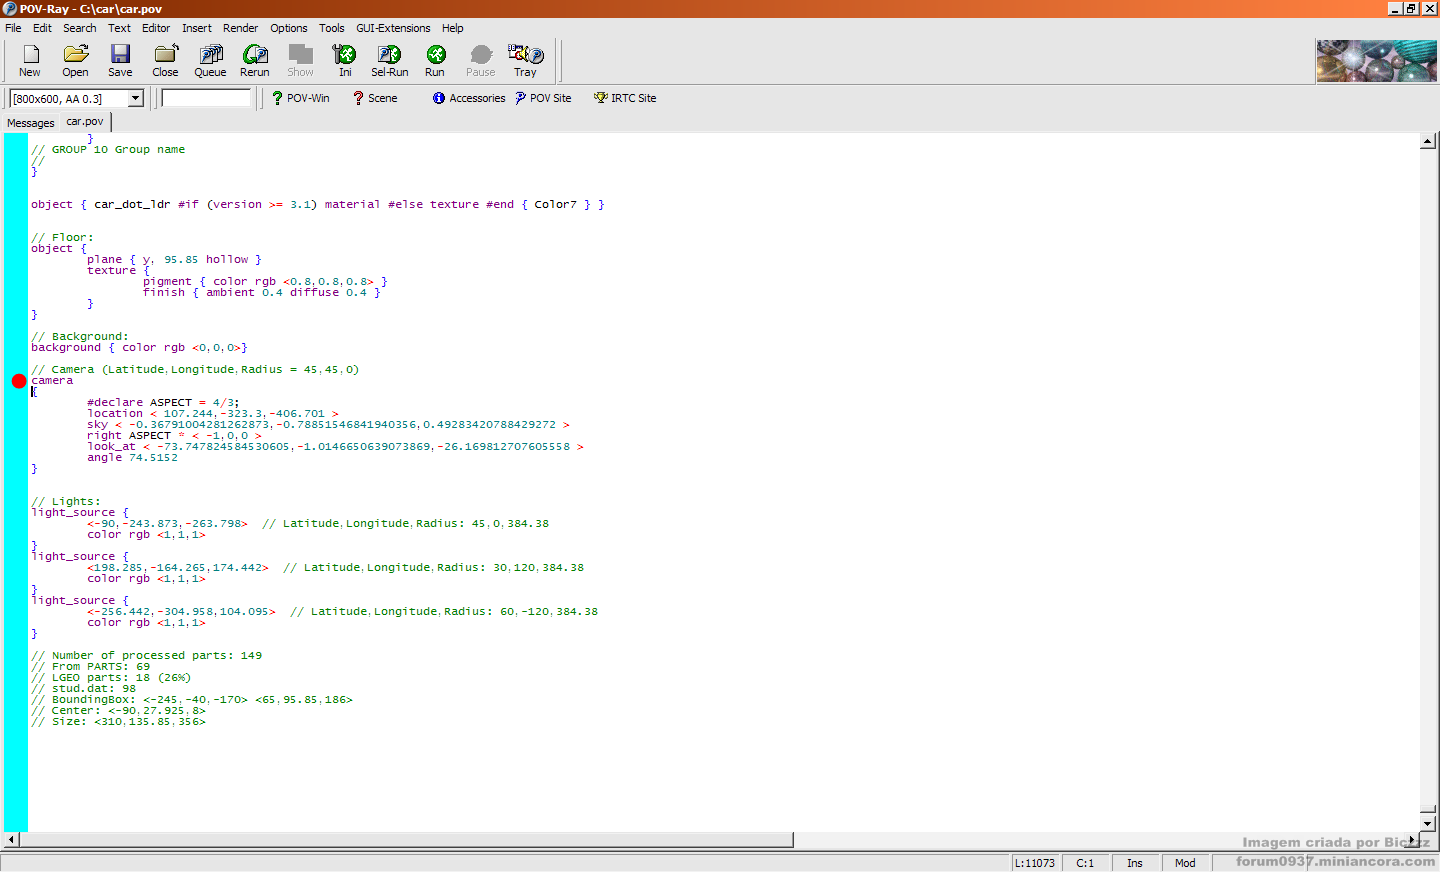The height and width of the screenshot is (872, 1440).
Task: Click the 'Mod' indicator in status bar
Action: point(1185,863)
